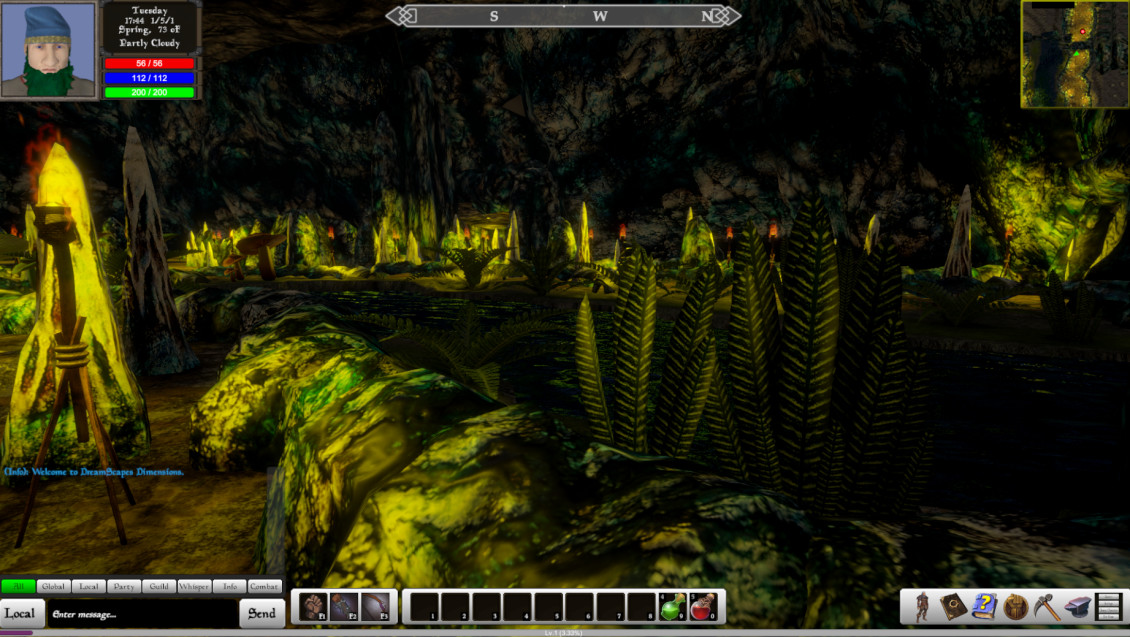
Task: Switch to the Party chat tab
Action: point(124,587)
